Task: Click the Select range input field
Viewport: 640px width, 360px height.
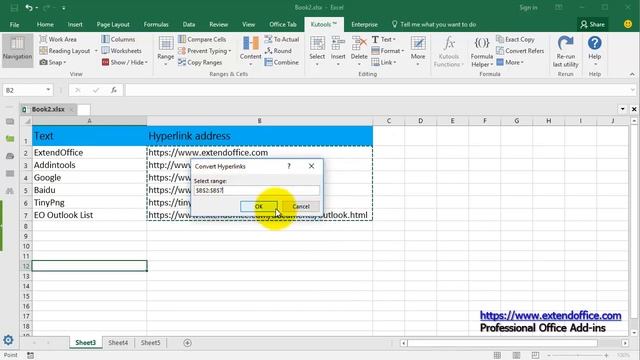Action: (x=257, y=190)
